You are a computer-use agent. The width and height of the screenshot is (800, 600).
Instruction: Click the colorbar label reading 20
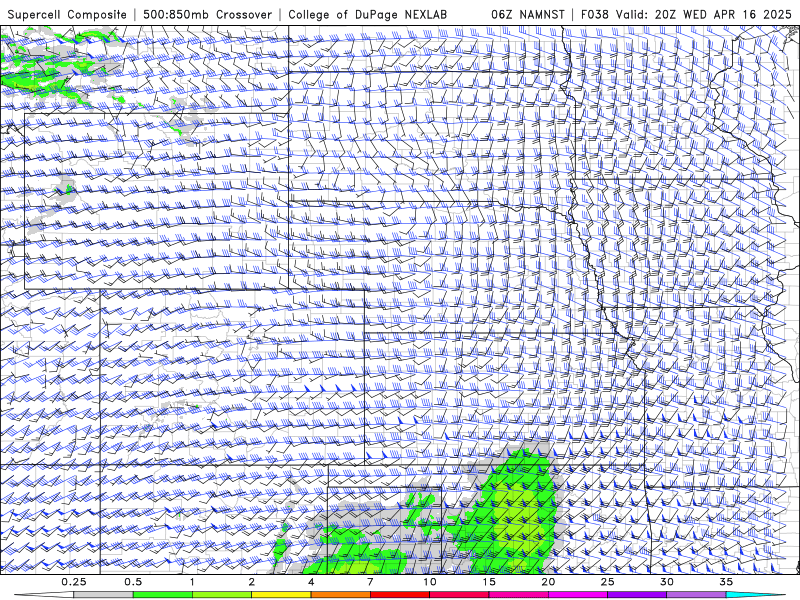(548, 582)
